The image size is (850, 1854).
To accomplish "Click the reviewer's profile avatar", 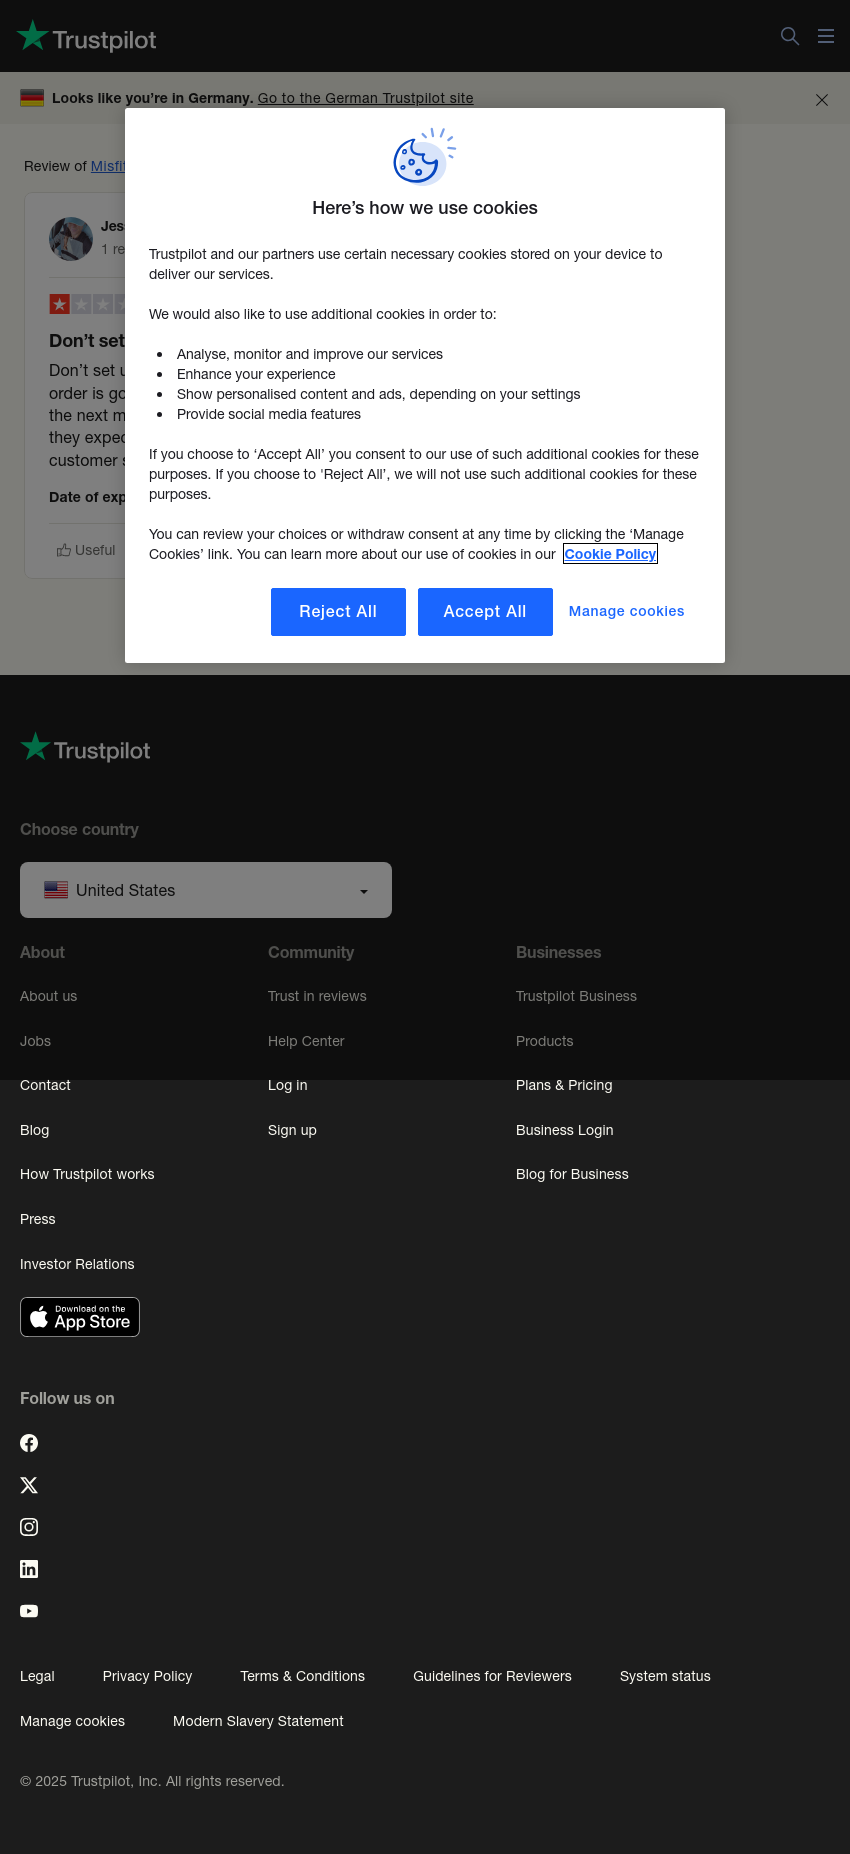I will (71, 239).
